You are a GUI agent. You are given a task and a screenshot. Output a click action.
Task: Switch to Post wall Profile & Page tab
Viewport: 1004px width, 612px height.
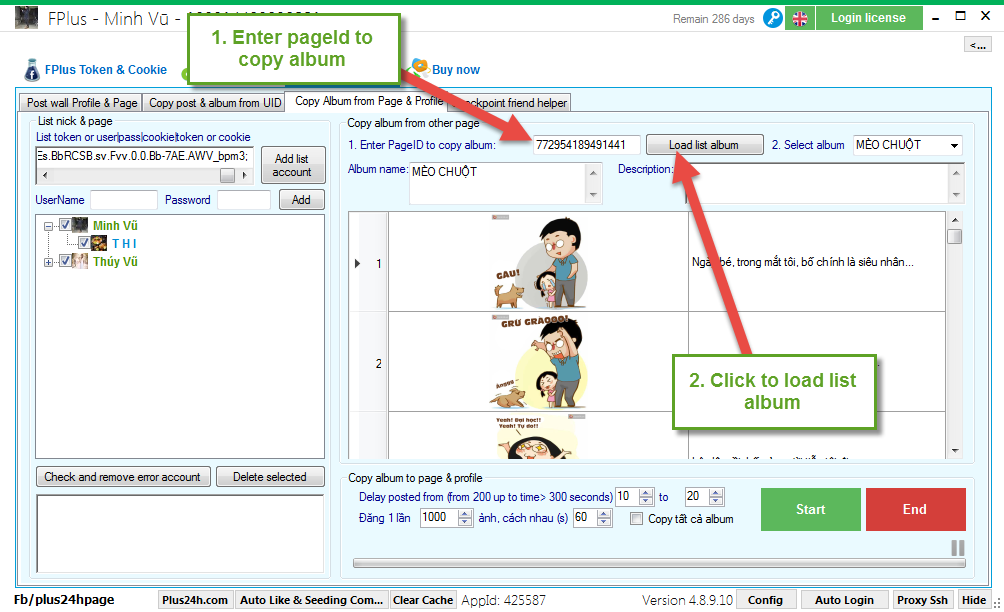(81, 102)
